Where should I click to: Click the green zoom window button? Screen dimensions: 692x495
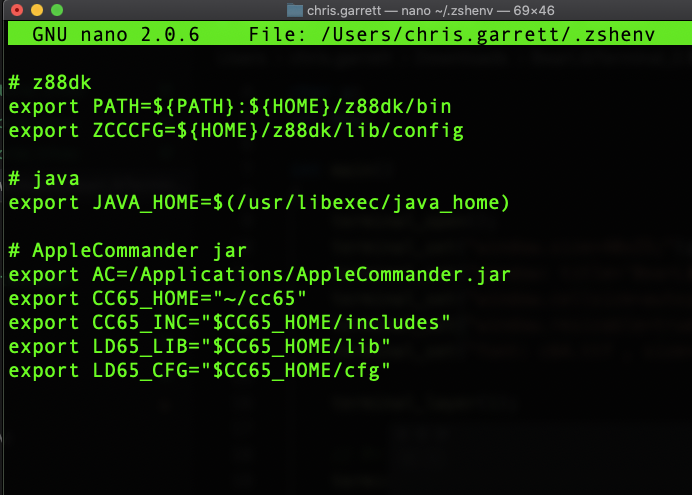tap(57, 10)
